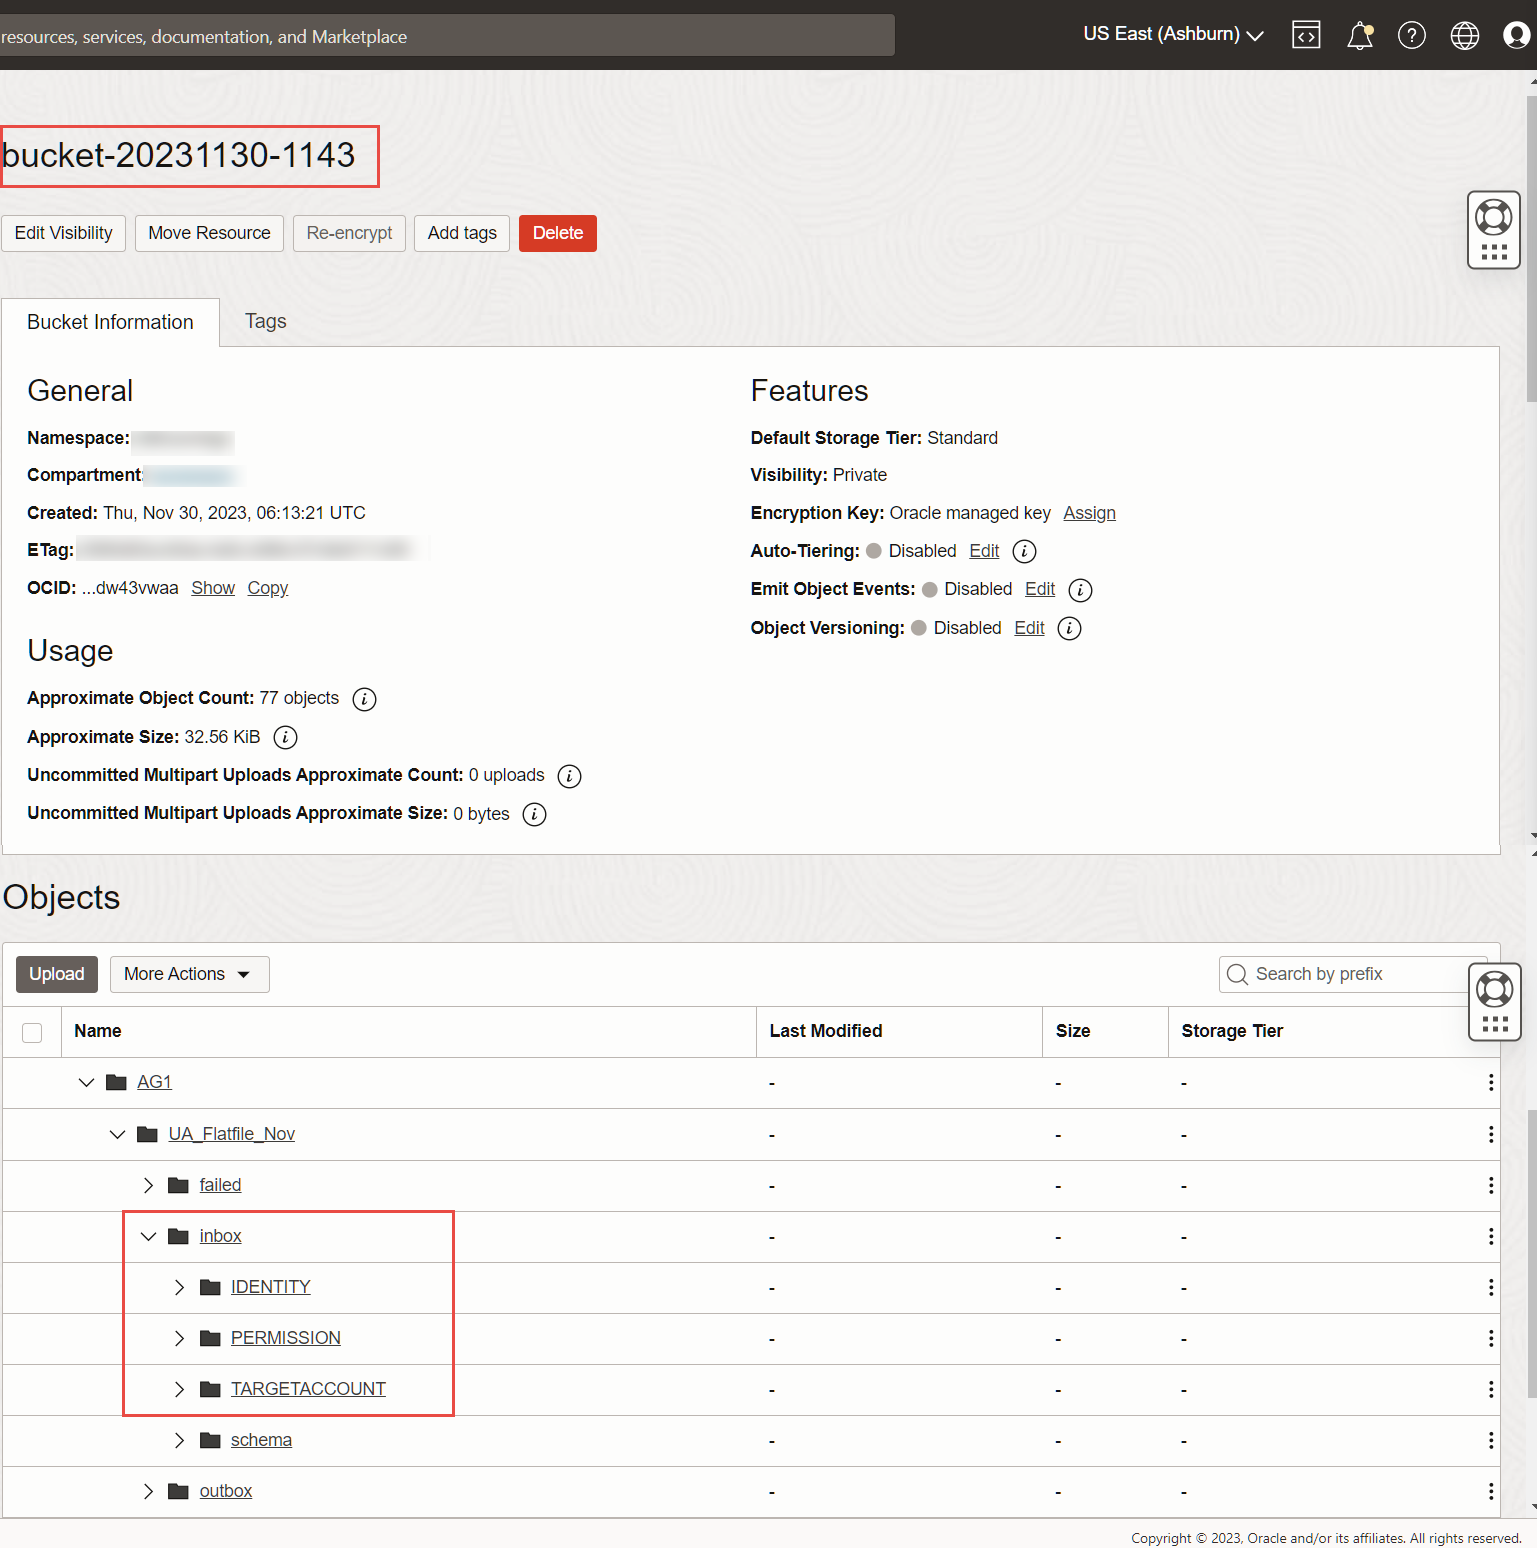Click the page vertical scrollbar
Viewport: 1537px width, 1548px height.
(x=1531, y=250)
